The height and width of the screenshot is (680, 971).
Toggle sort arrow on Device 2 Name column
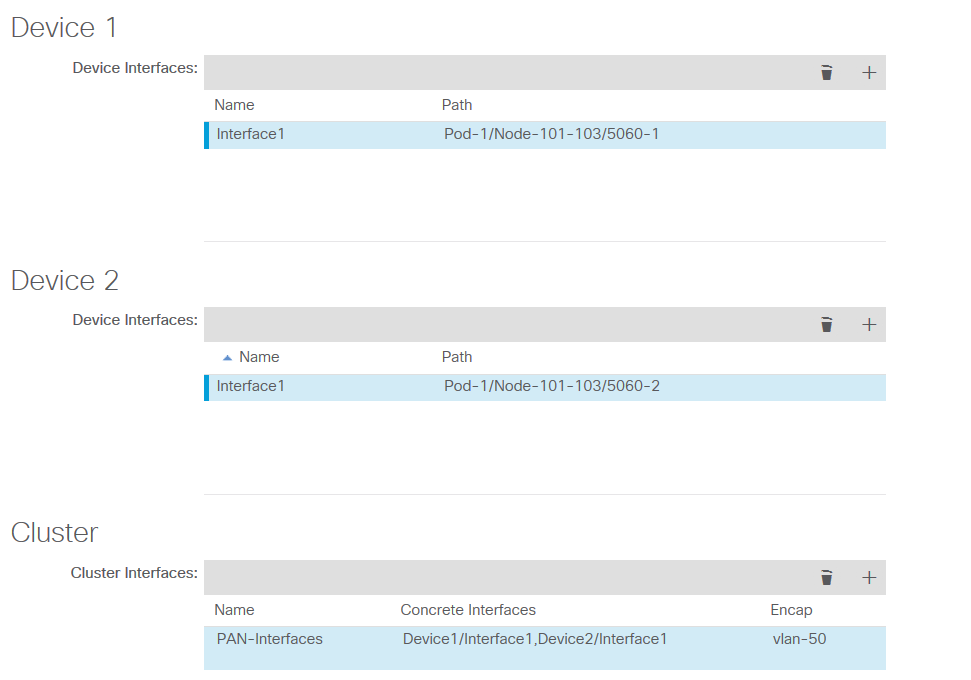coord(228,357)
